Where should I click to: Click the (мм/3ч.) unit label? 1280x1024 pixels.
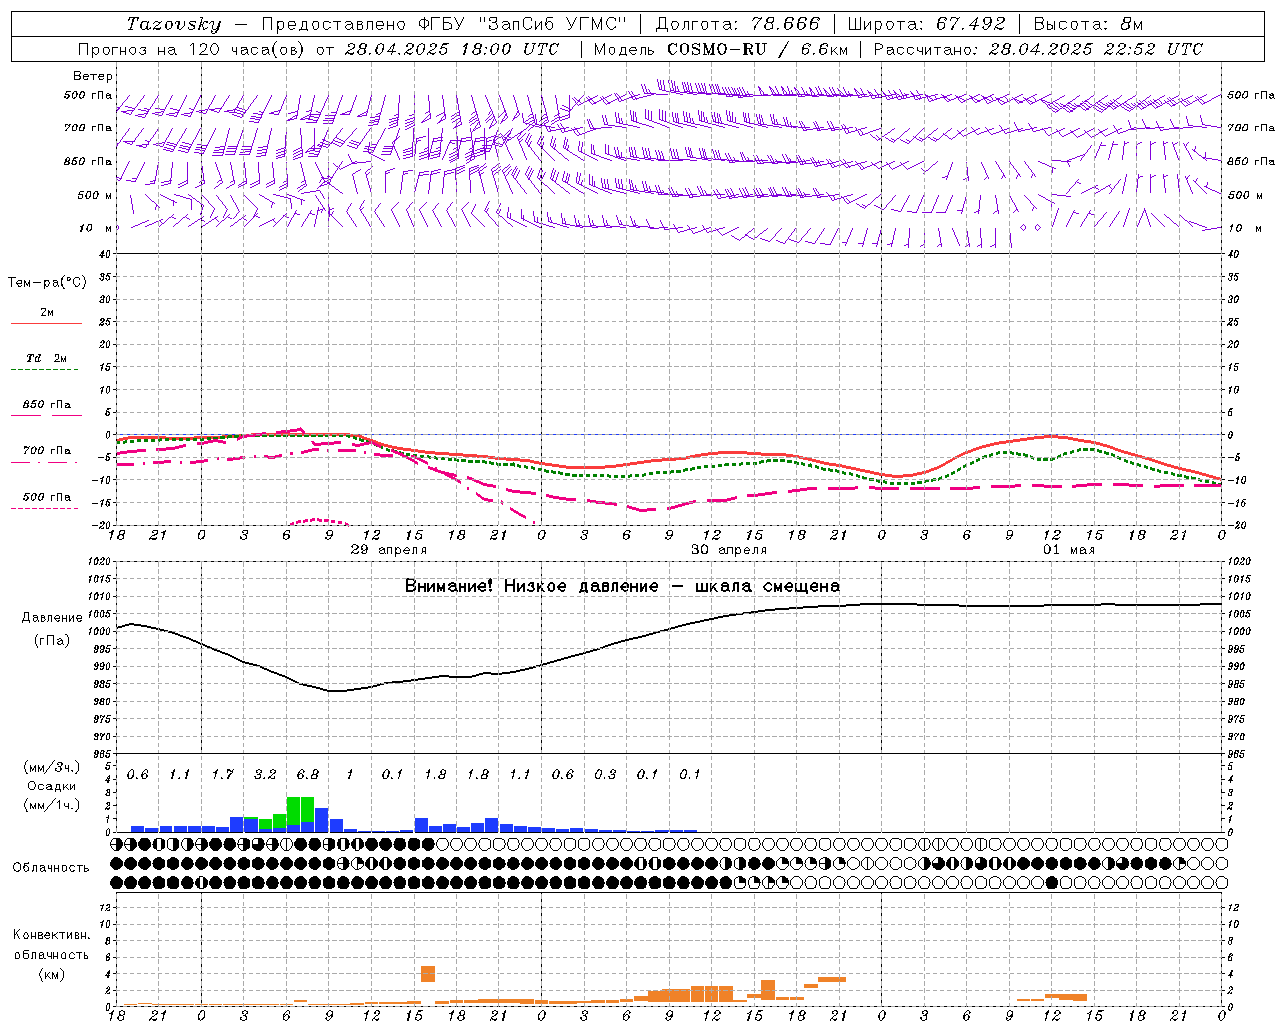tap(51, 767)
